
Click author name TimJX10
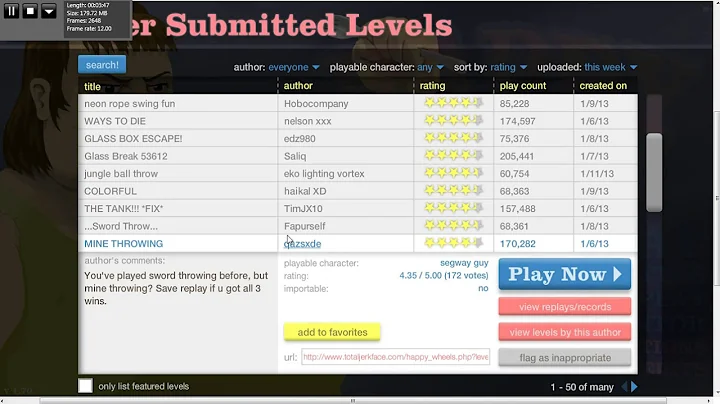(303, 208)
